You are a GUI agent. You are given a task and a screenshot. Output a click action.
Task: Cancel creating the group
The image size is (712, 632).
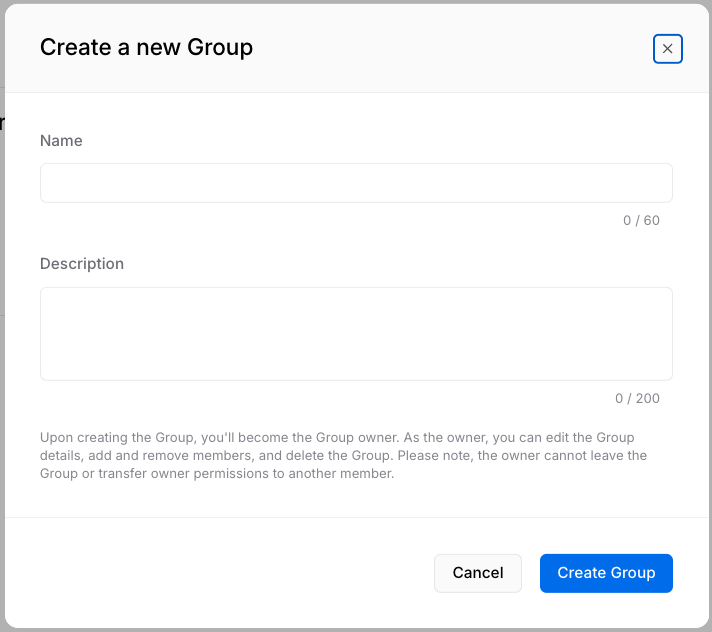[x=478, y=573]
